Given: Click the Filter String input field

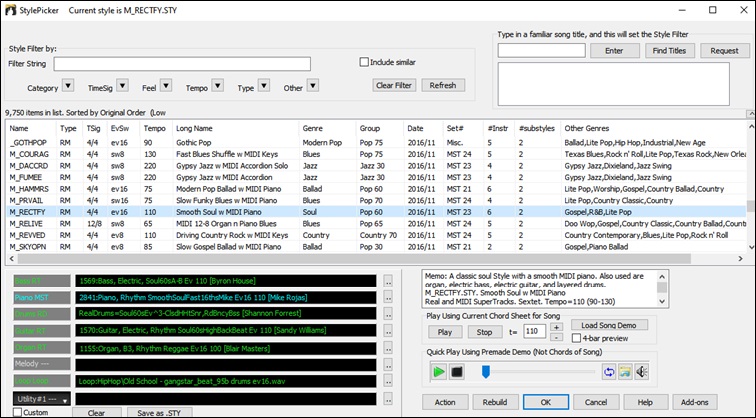Looking at the screenshot, I should click(182, 64).
